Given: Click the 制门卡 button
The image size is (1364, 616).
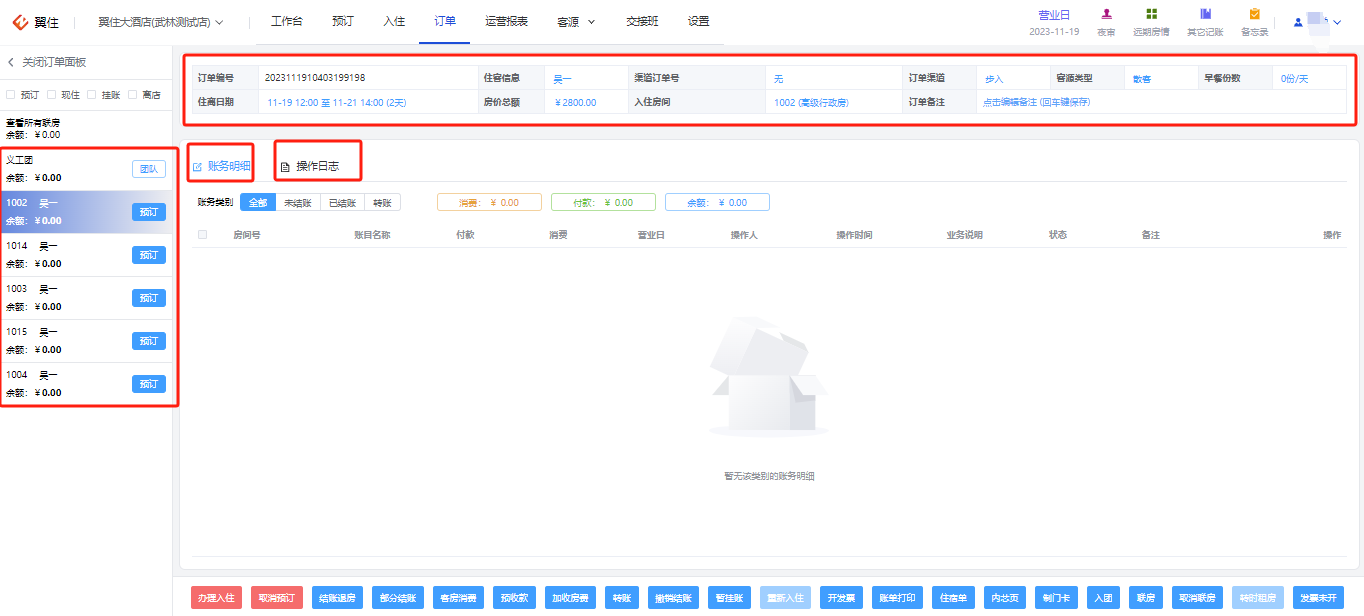Looking at the screenshot, I should [x=1054, y=598].
